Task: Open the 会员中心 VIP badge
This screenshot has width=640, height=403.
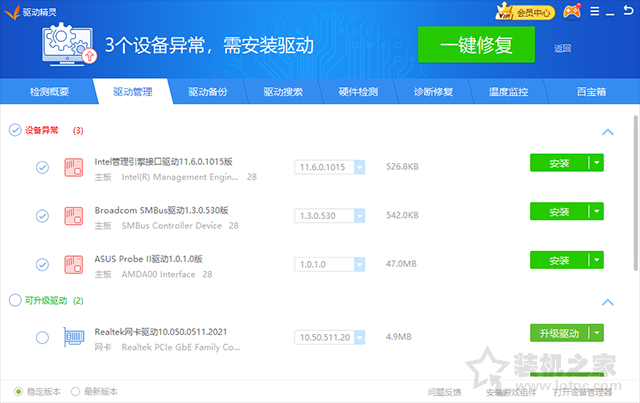Action: [525, 12]
